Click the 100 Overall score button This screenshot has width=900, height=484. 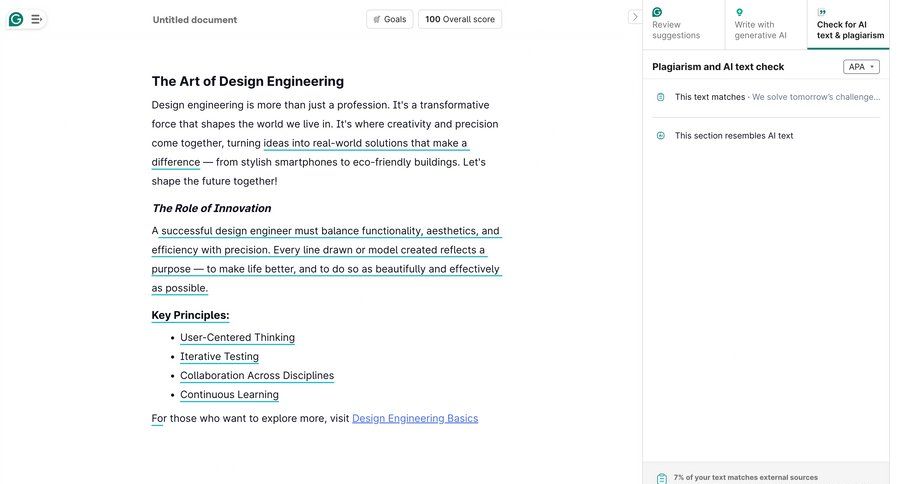click(460, 19)
